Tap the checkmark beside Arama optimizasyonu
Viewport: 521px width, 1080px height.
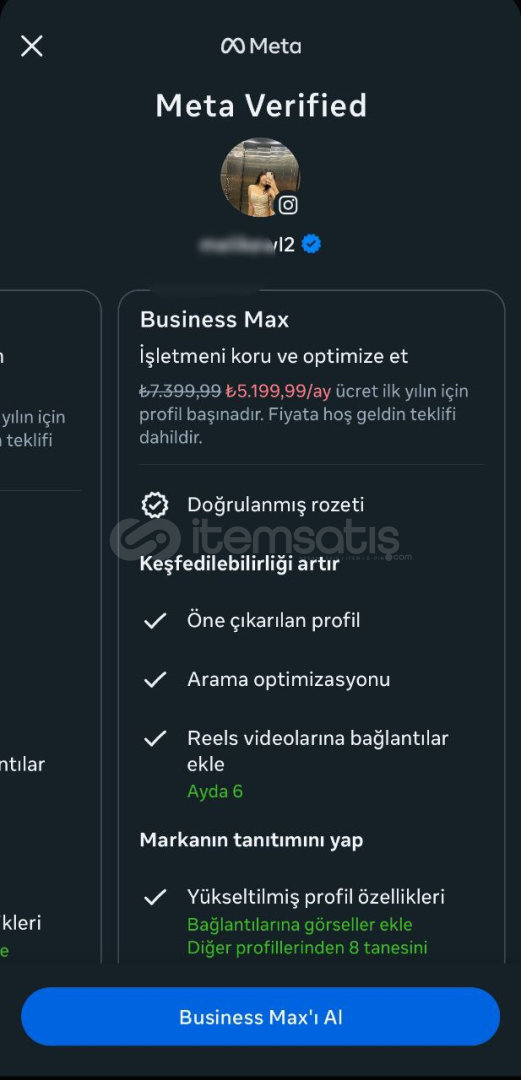pos(155,680)
